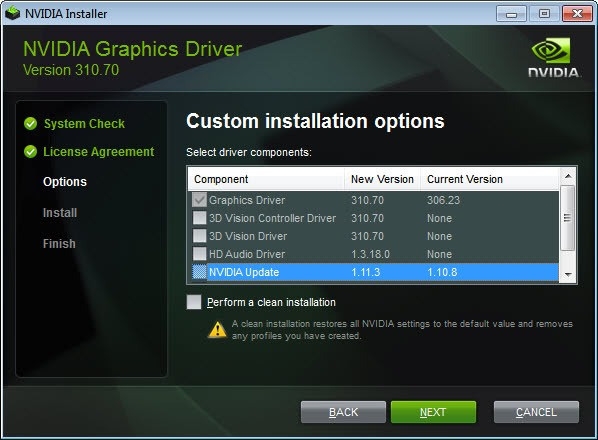Toggle the Graphics Driver checkbox
The image size is (598, 440).
pos(199,199)
